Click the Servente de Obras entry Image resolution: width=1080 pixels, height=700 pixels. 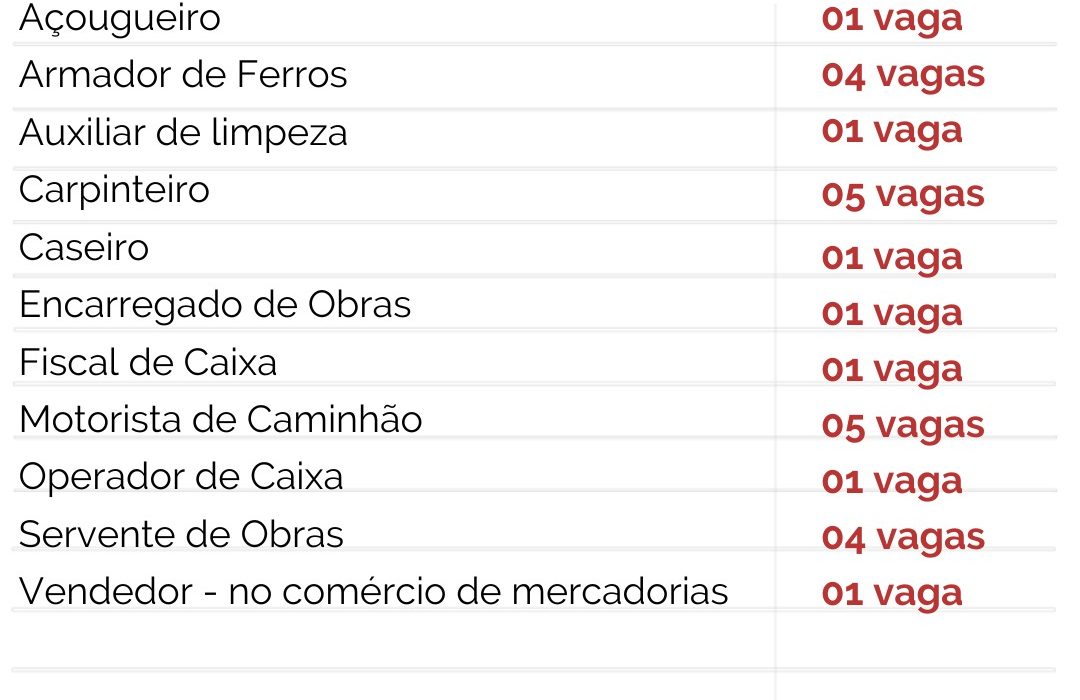[x=181, y=534]
